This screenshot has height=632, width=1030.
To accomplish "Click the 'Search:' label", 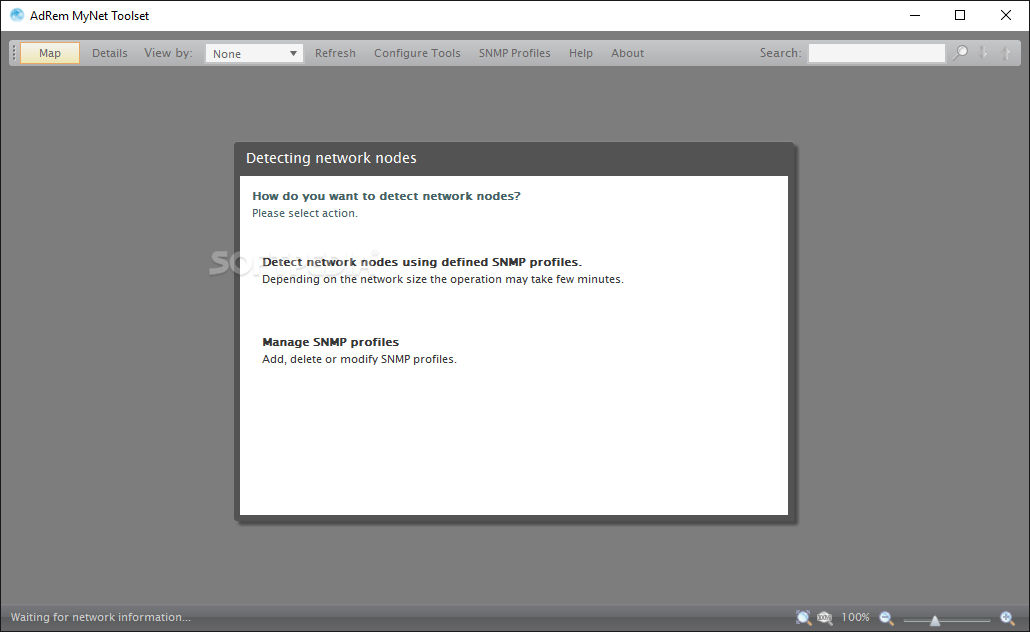I will [x=780, y=53].
